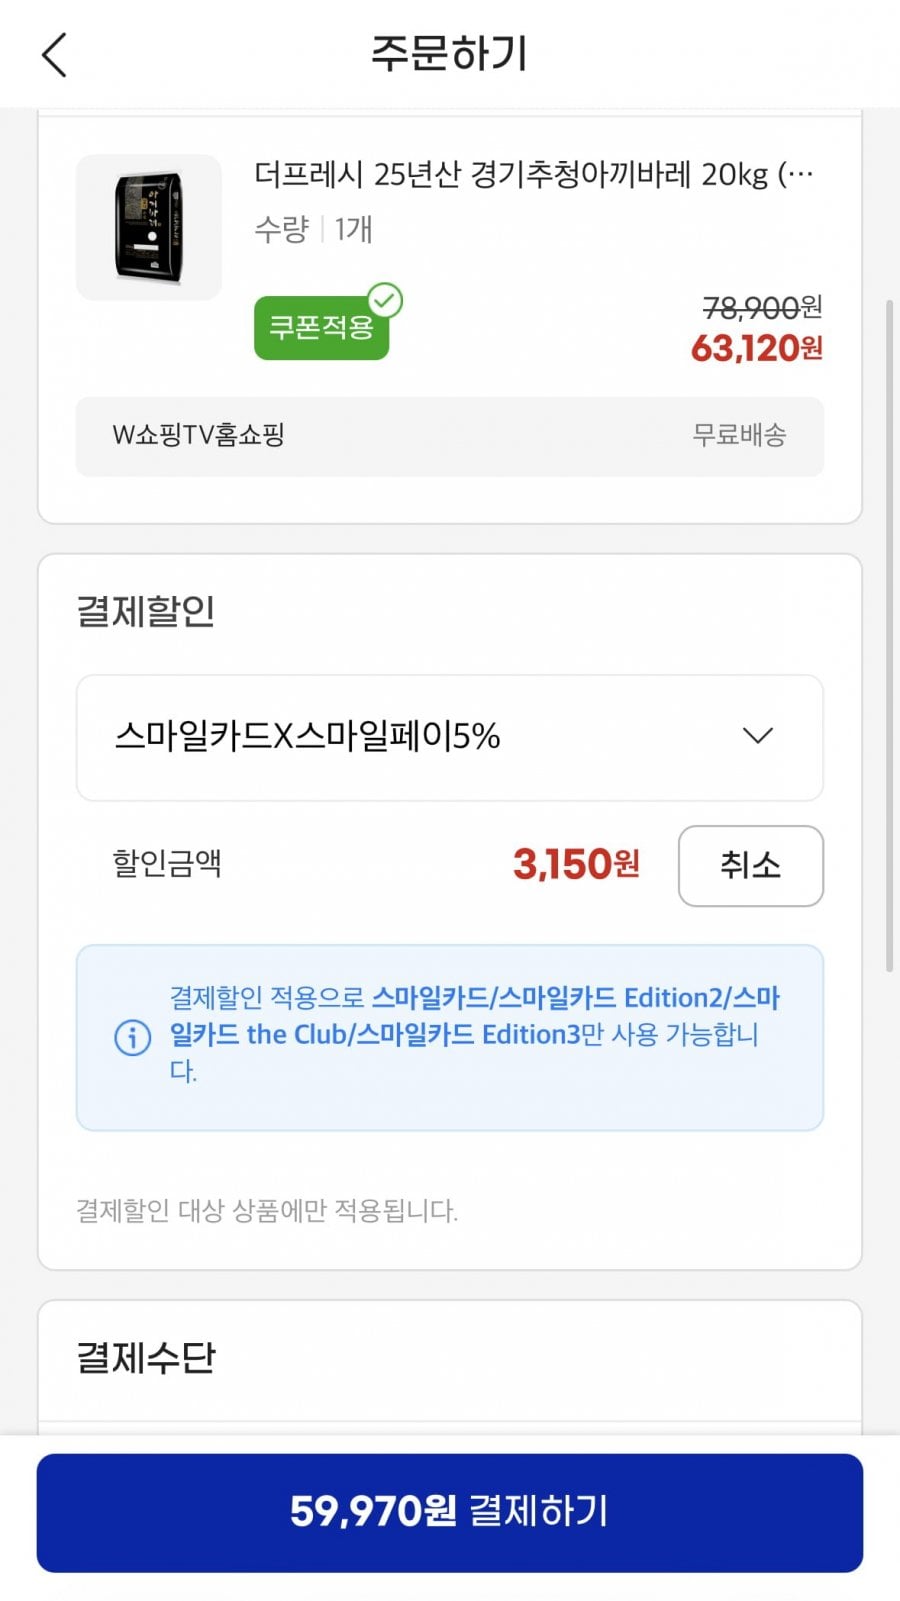Tap the 수량 1개 quantity text

(313, 229)
